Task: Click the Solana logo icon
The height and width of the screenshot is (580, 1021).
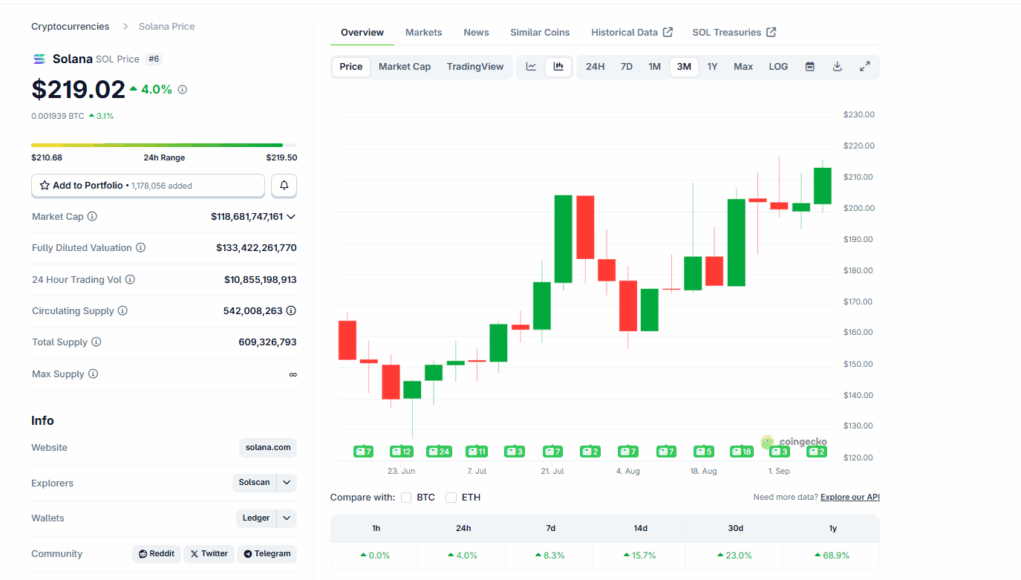Action: pyautogui.click(x=39, y=59)
